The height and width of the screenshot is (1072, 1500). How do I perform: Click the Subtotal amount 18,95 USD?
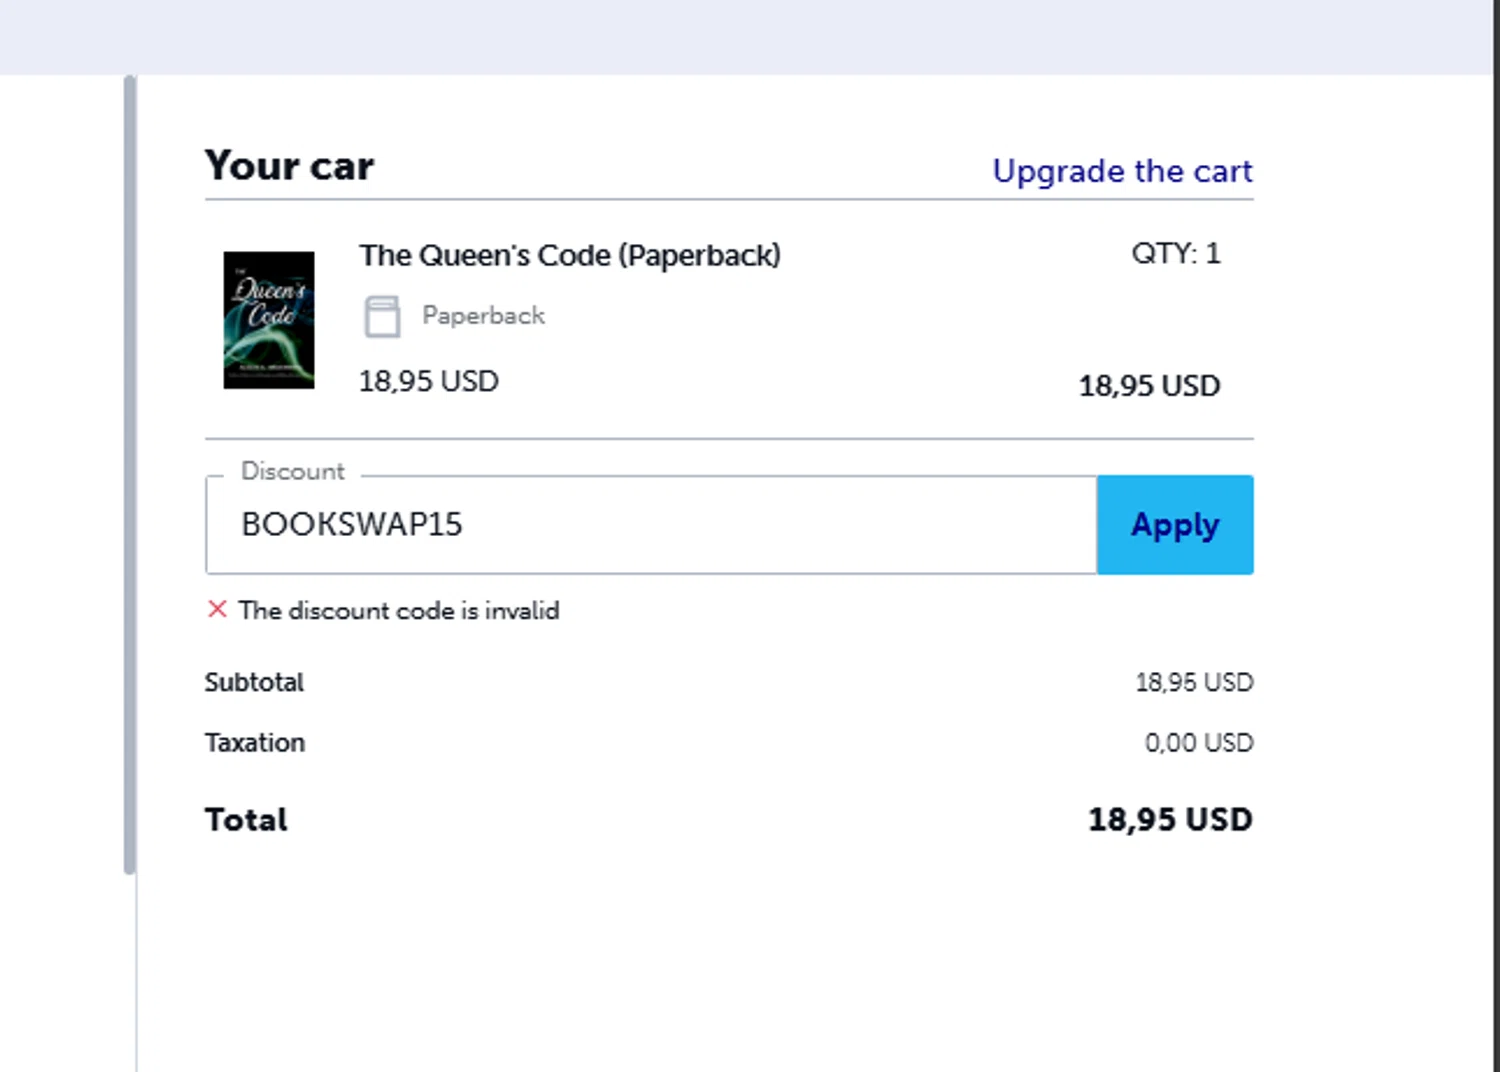(x=1194, y=682)
